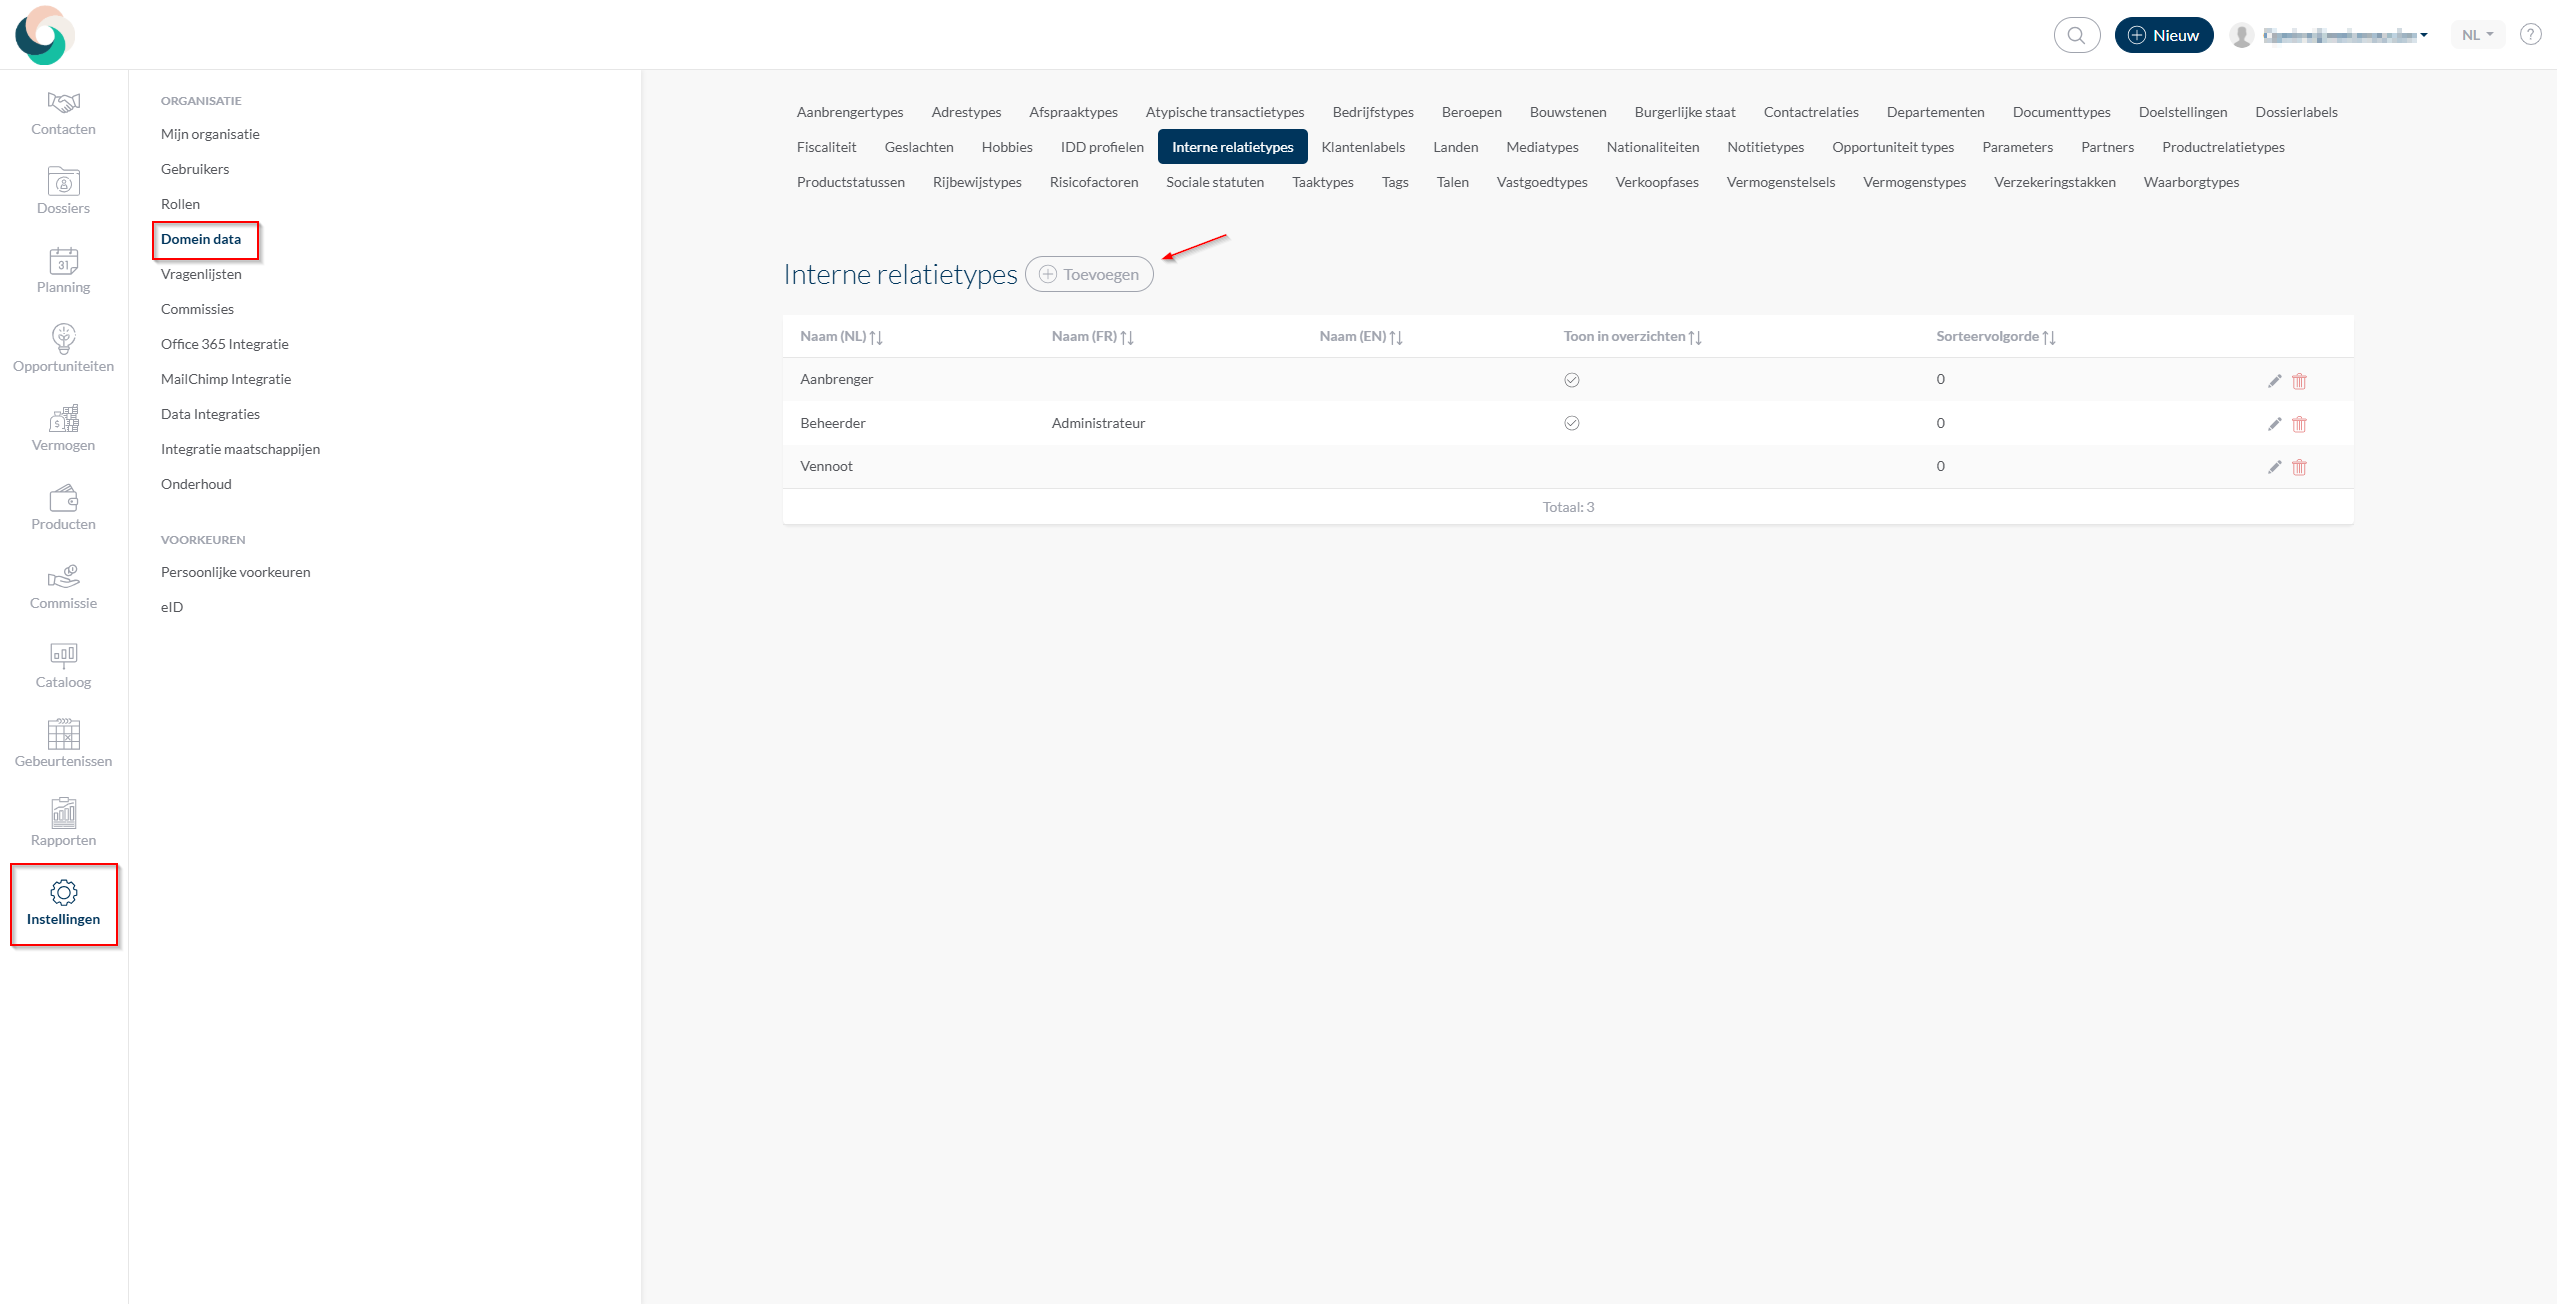Click the Toevoegen button
2557x1304 pixels.
coord(1089,274)
